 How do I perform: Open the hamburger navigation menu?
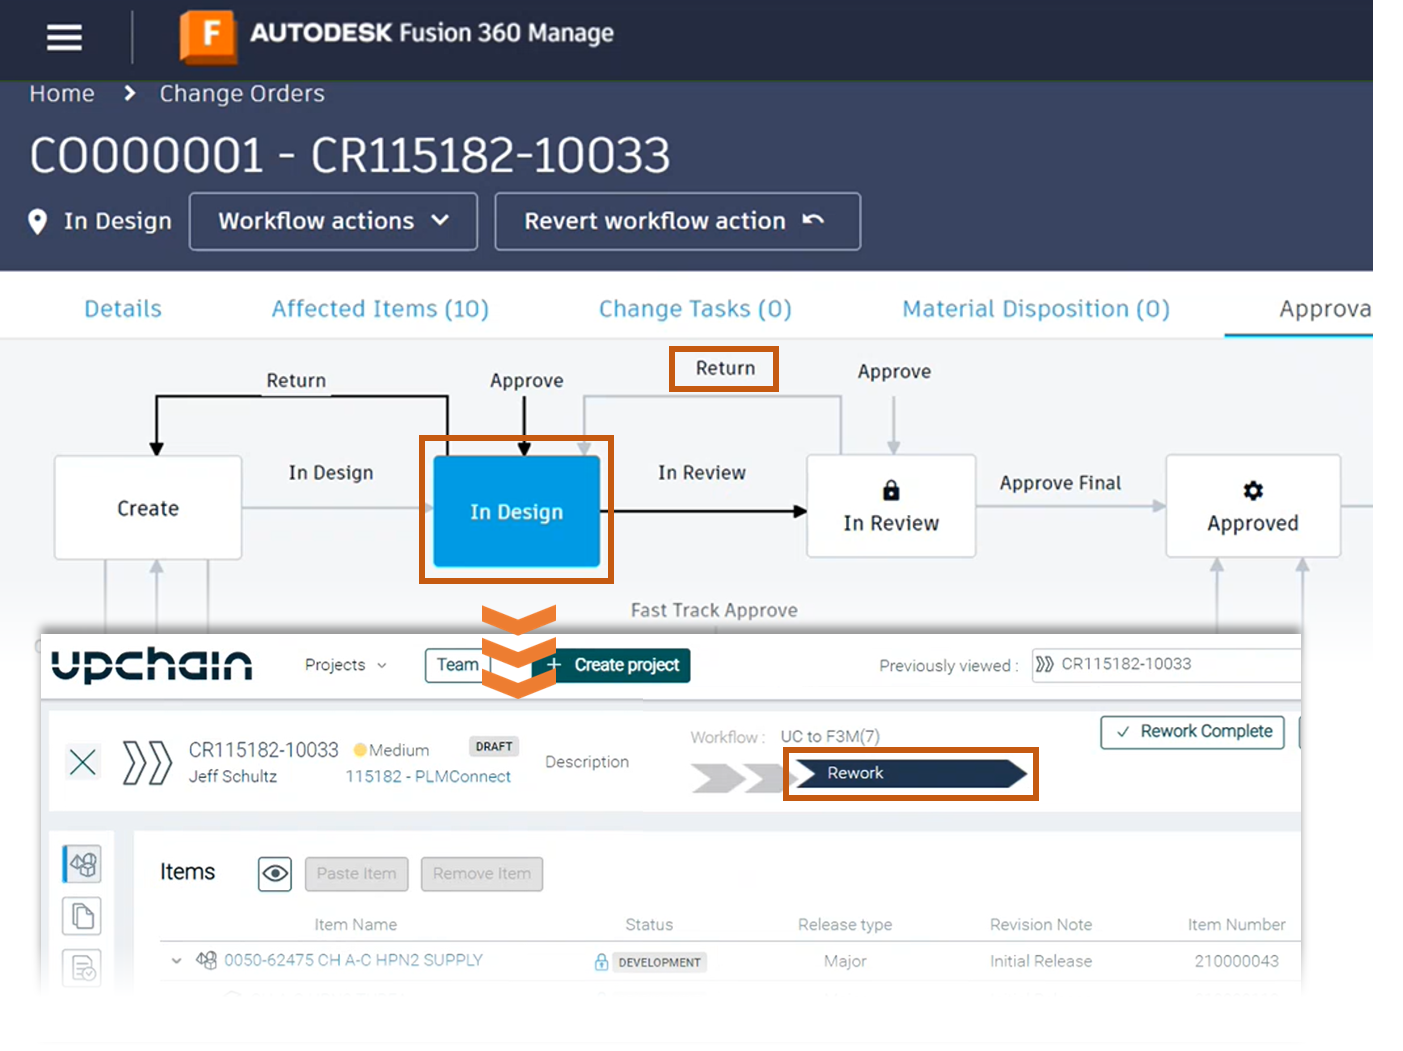click(x=63, y=36)
